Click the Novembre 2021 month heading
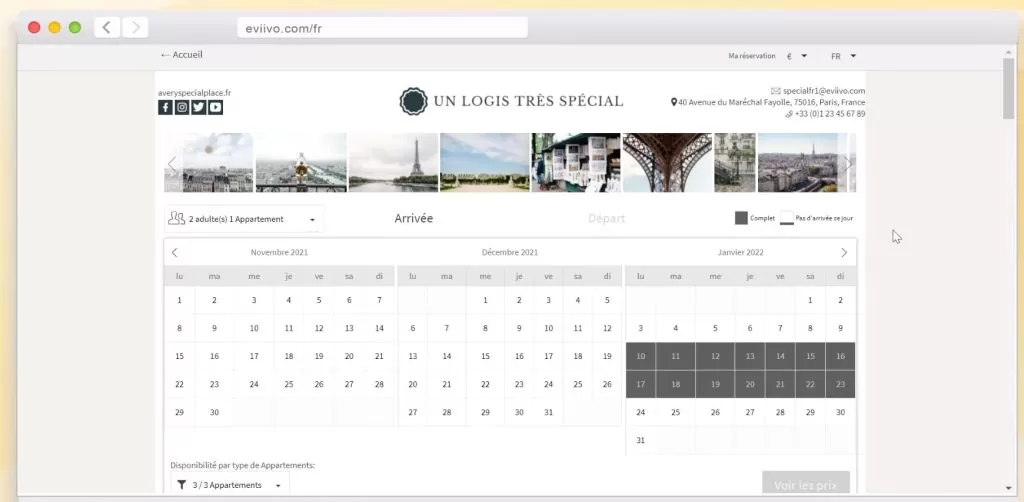Image resolution: width=1024 pixels, height=502 pixels. coord(280,253)
